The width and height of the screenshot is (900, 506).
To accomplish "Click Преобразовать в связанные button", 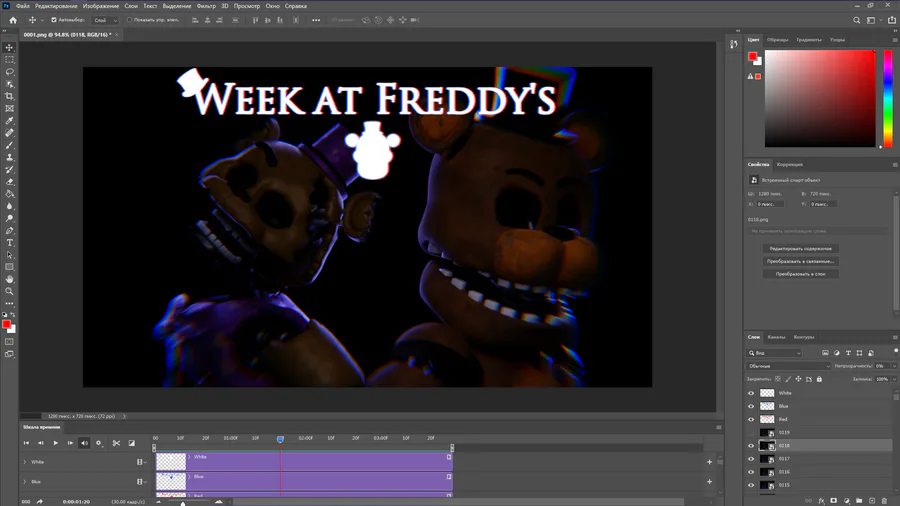I will [800, 261].
